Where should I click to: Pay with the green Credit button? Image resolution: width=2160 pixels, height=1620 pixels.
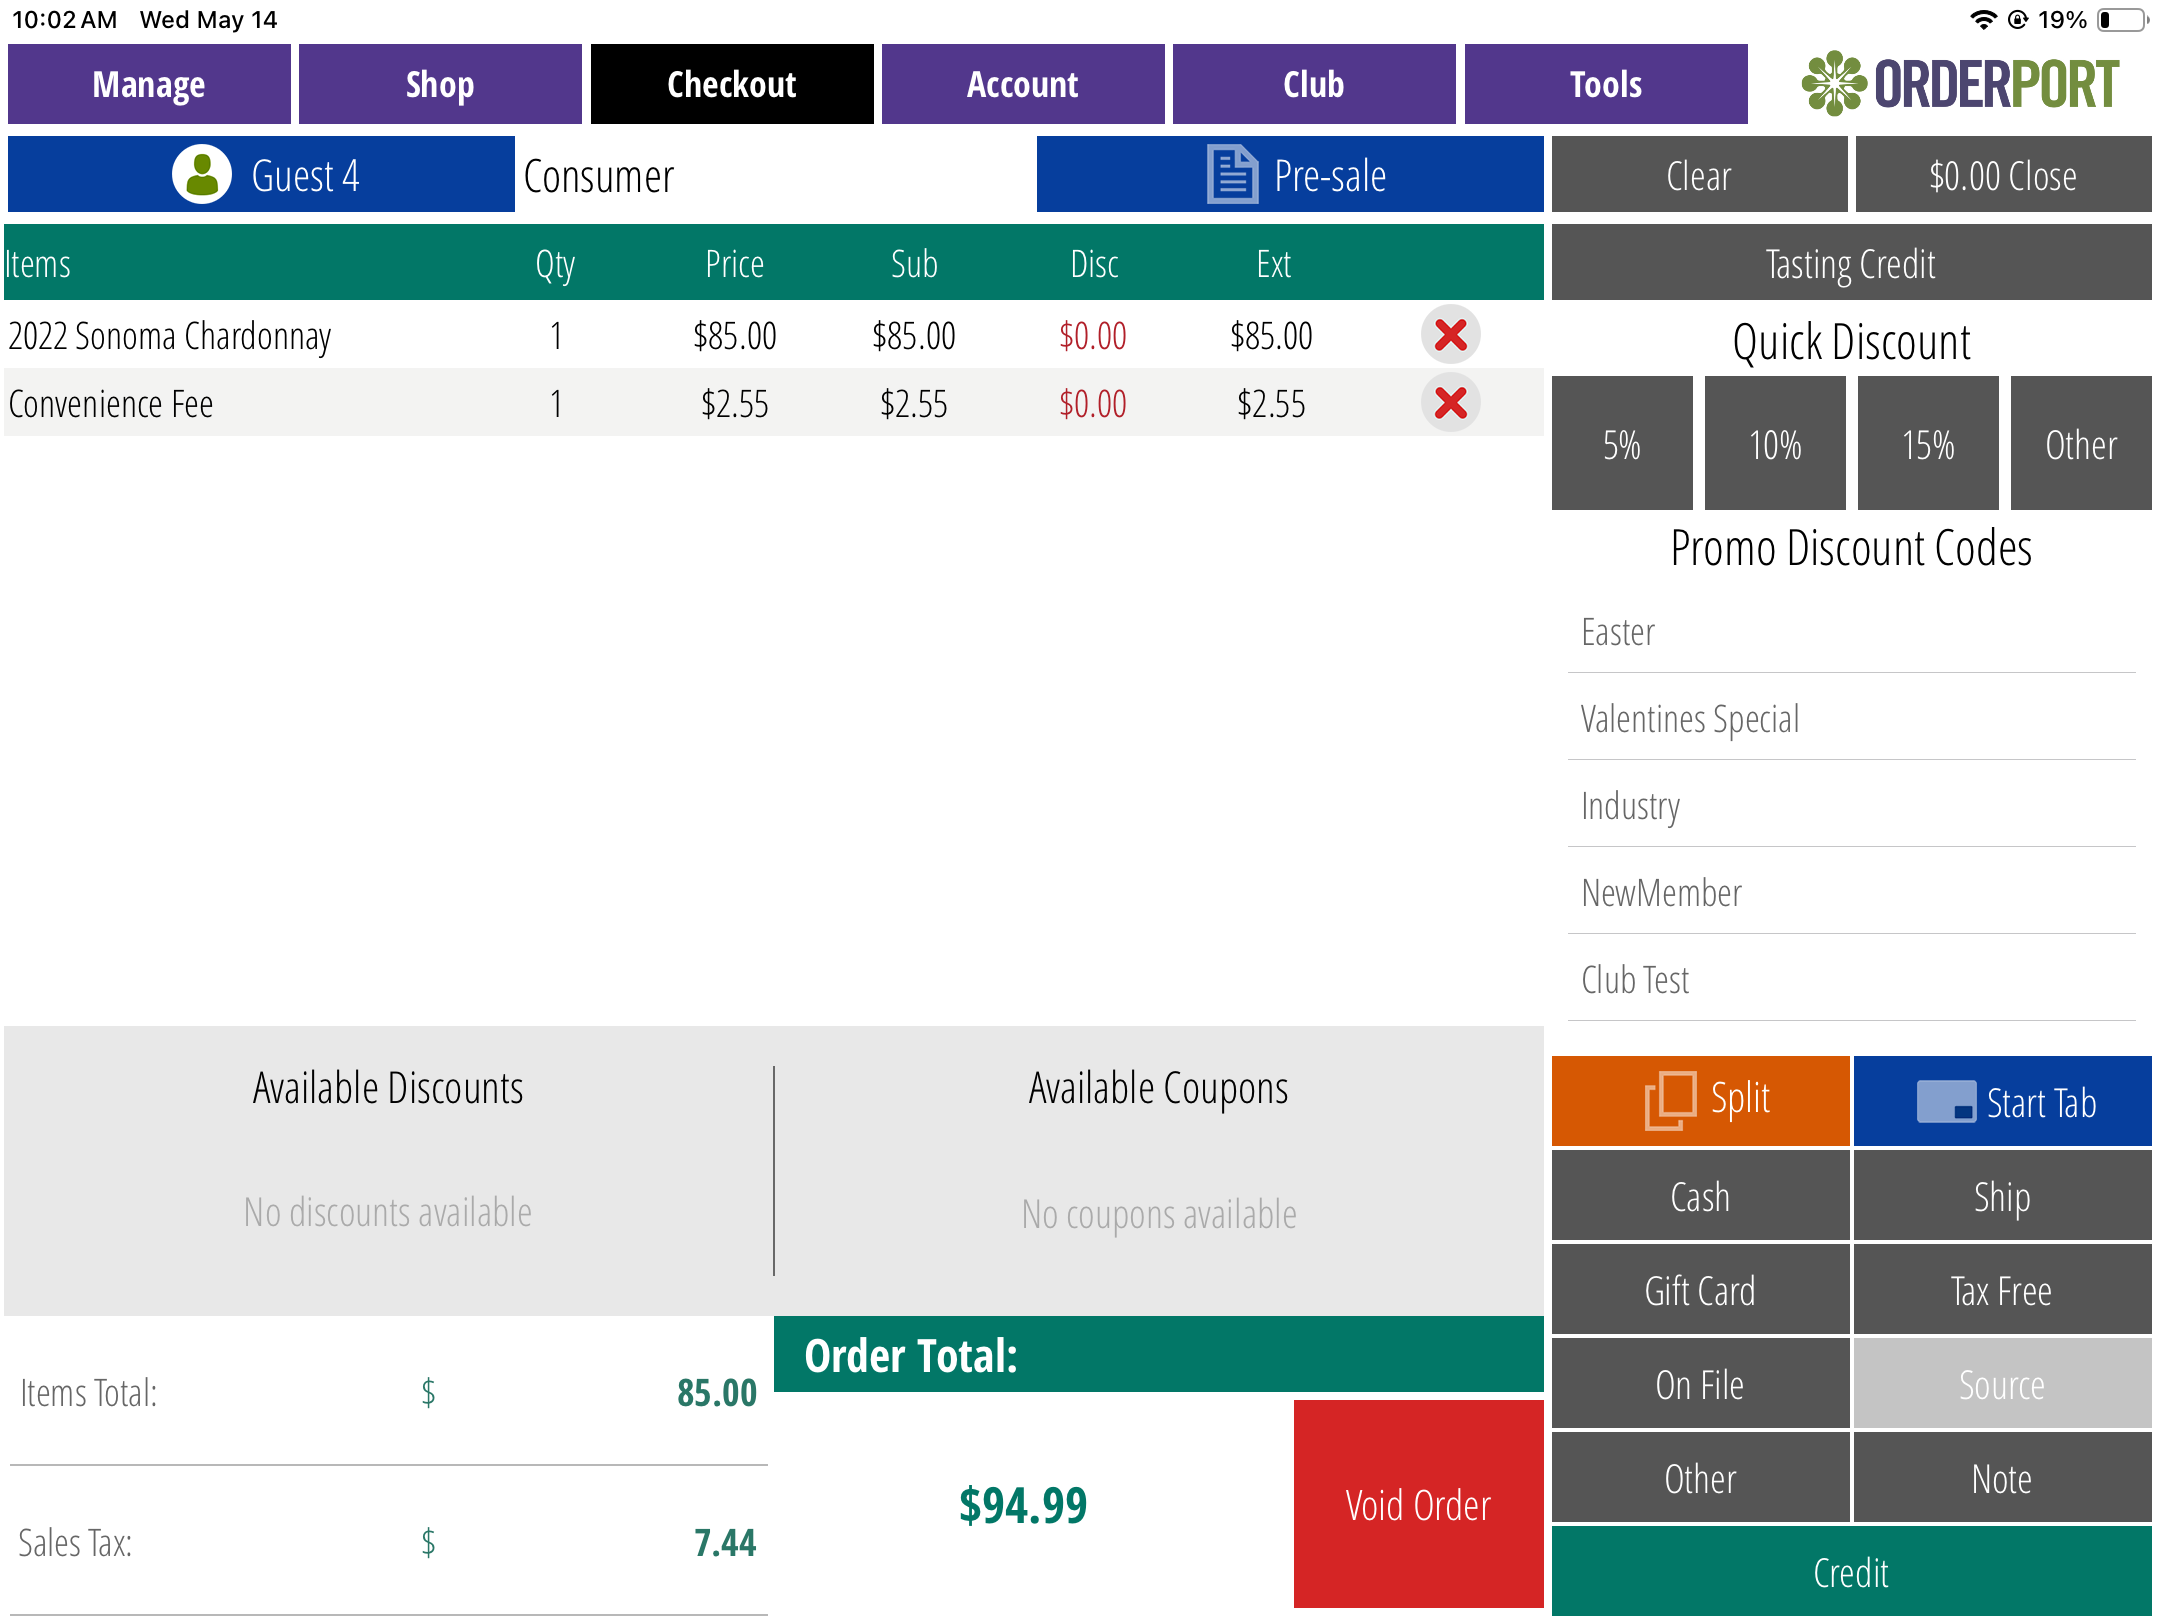pyautogui.click(x=1851, y=1573)
